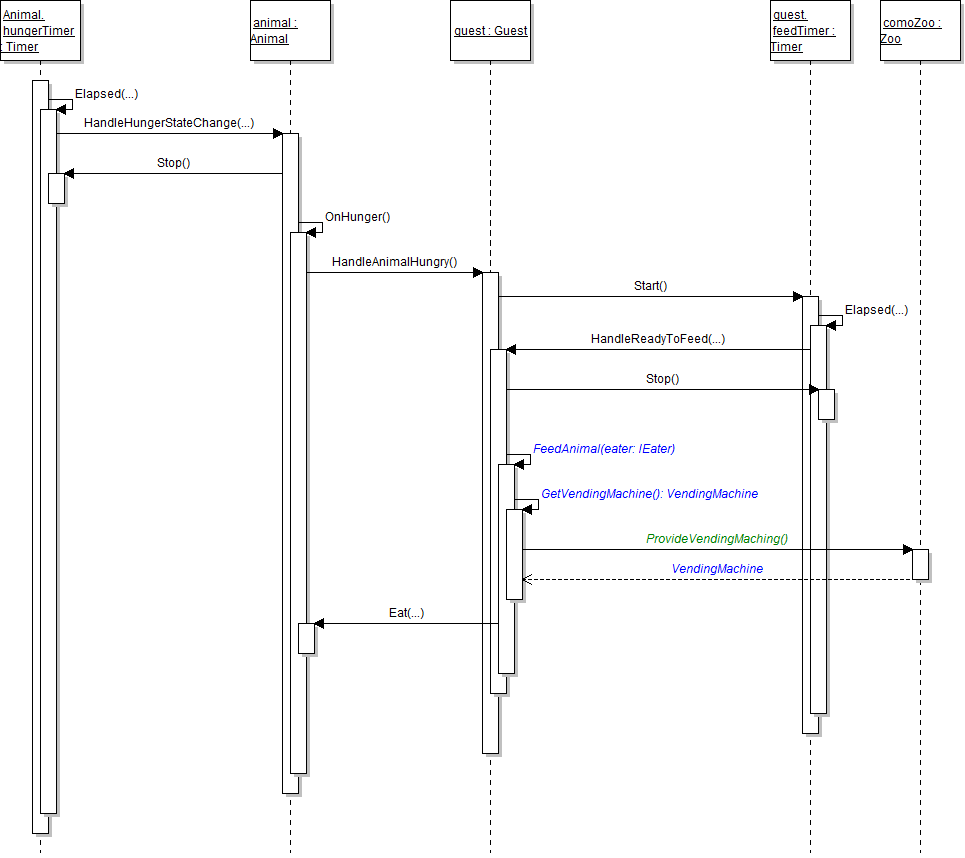Click the Stop() label below HandleHungerStateChange

pyautogui.click(x=173, y=163)
